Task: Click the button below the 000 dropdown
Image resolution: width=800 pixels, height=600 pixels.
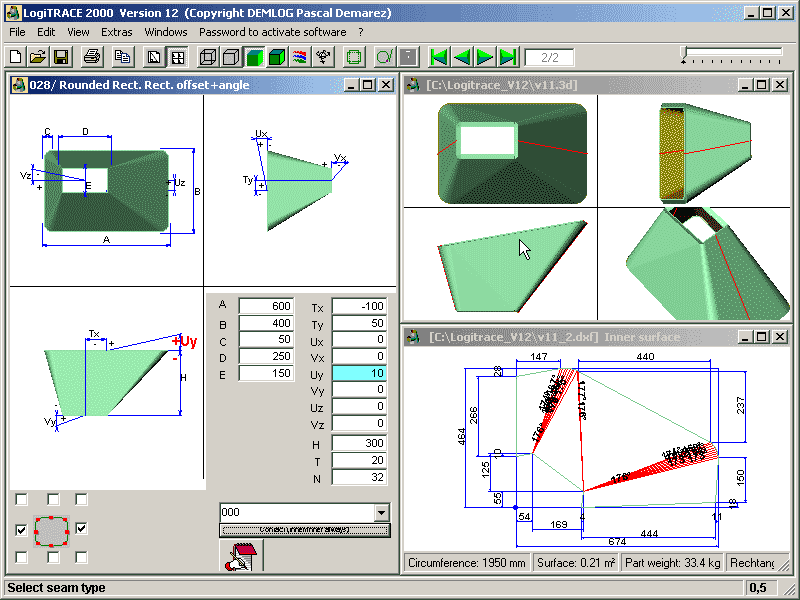Action: click(305, 530)
